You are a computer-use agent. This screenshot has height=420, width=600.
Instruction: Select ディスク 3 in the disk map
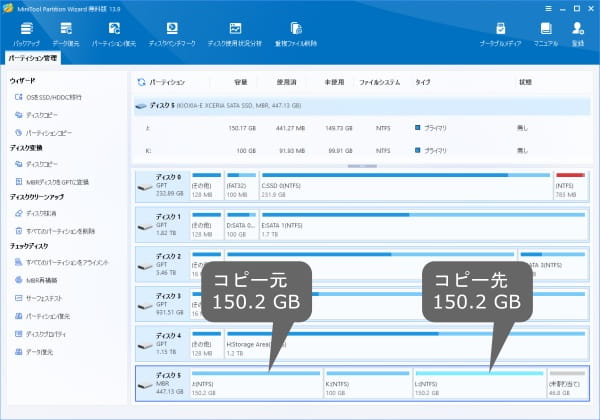pos(162,304)
